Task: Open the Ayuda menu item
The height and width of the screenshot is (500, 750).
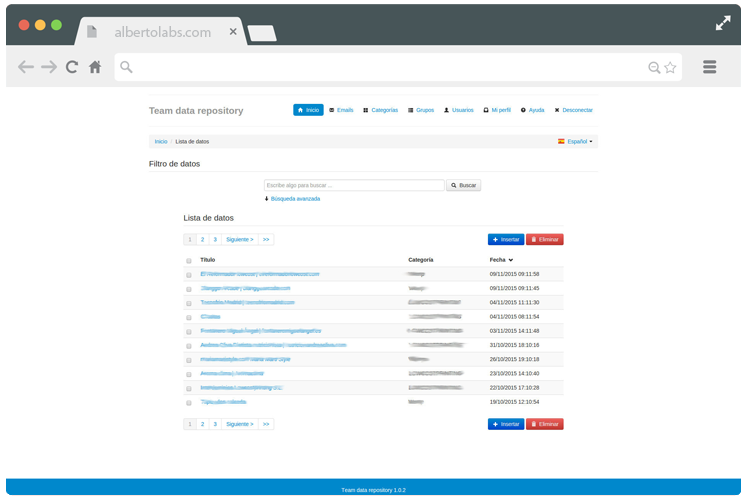Action: (x=532, y=110)
